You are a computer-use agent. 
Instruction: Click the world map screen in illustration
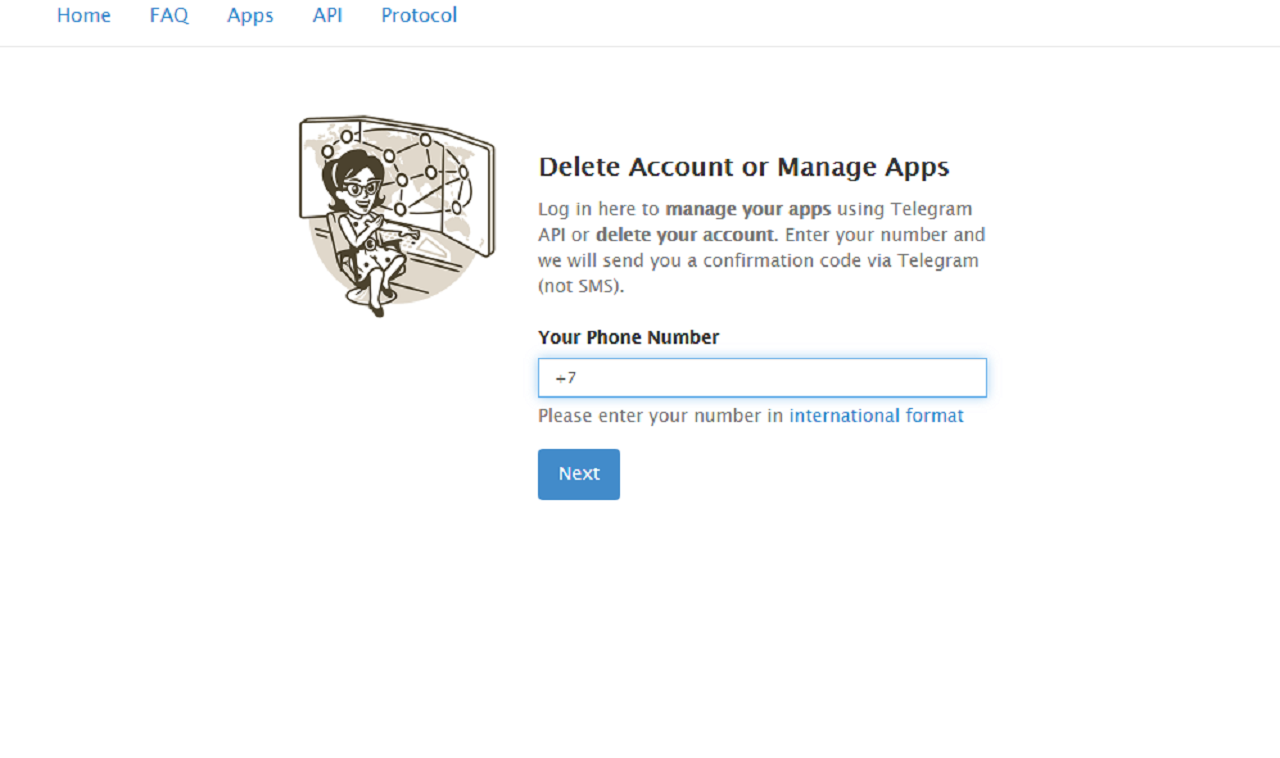440,180
